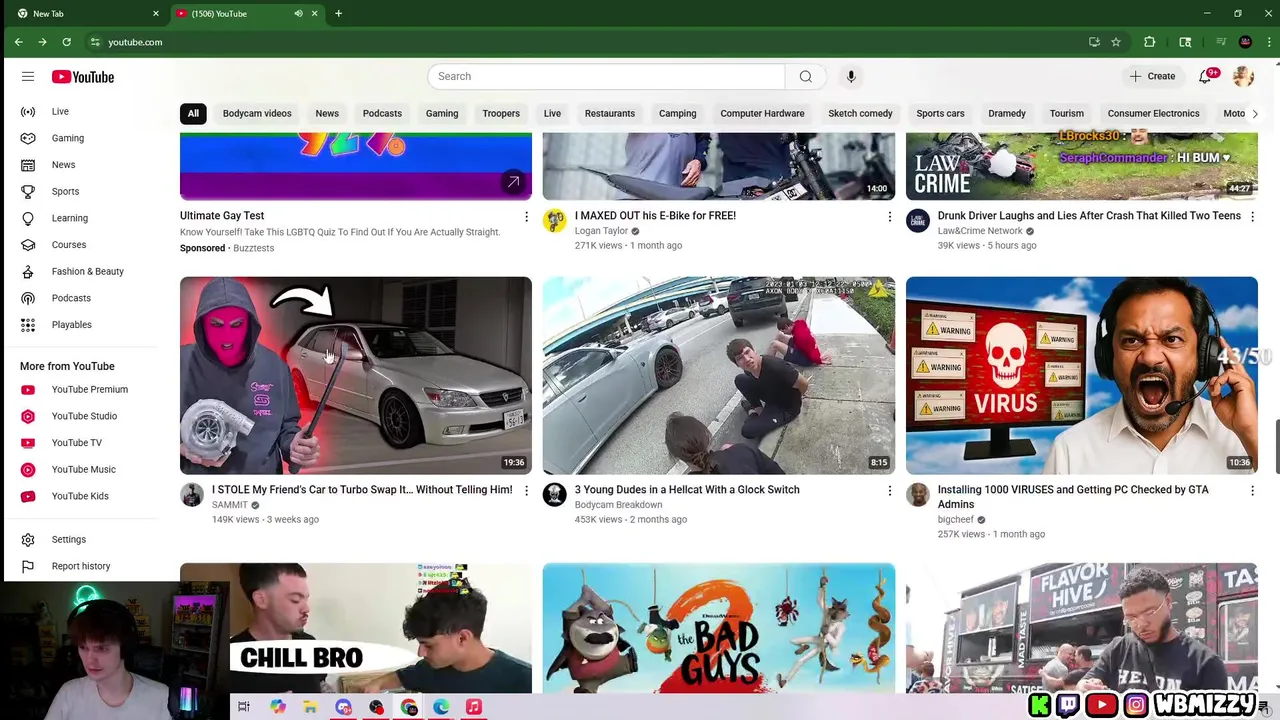Select the Consumer Electronics chip
Viewport: 1280px width, 720px height.
point(1153,113)
